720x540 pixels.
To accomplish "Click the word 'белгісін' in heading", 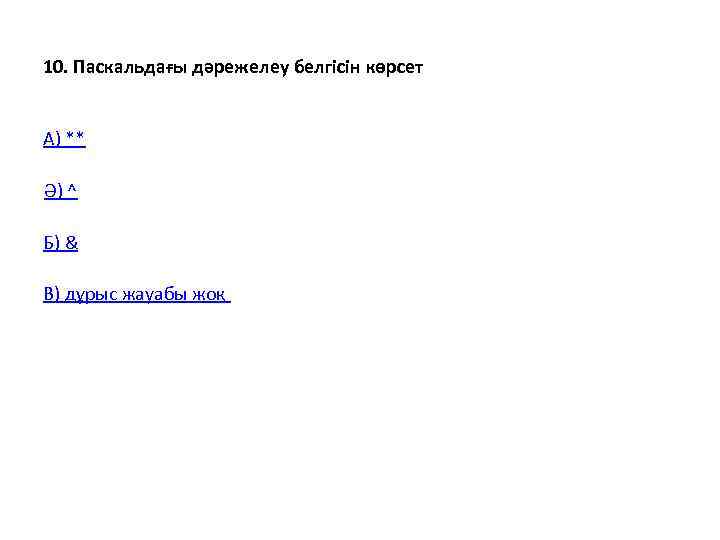I will (x=327, y=67).
